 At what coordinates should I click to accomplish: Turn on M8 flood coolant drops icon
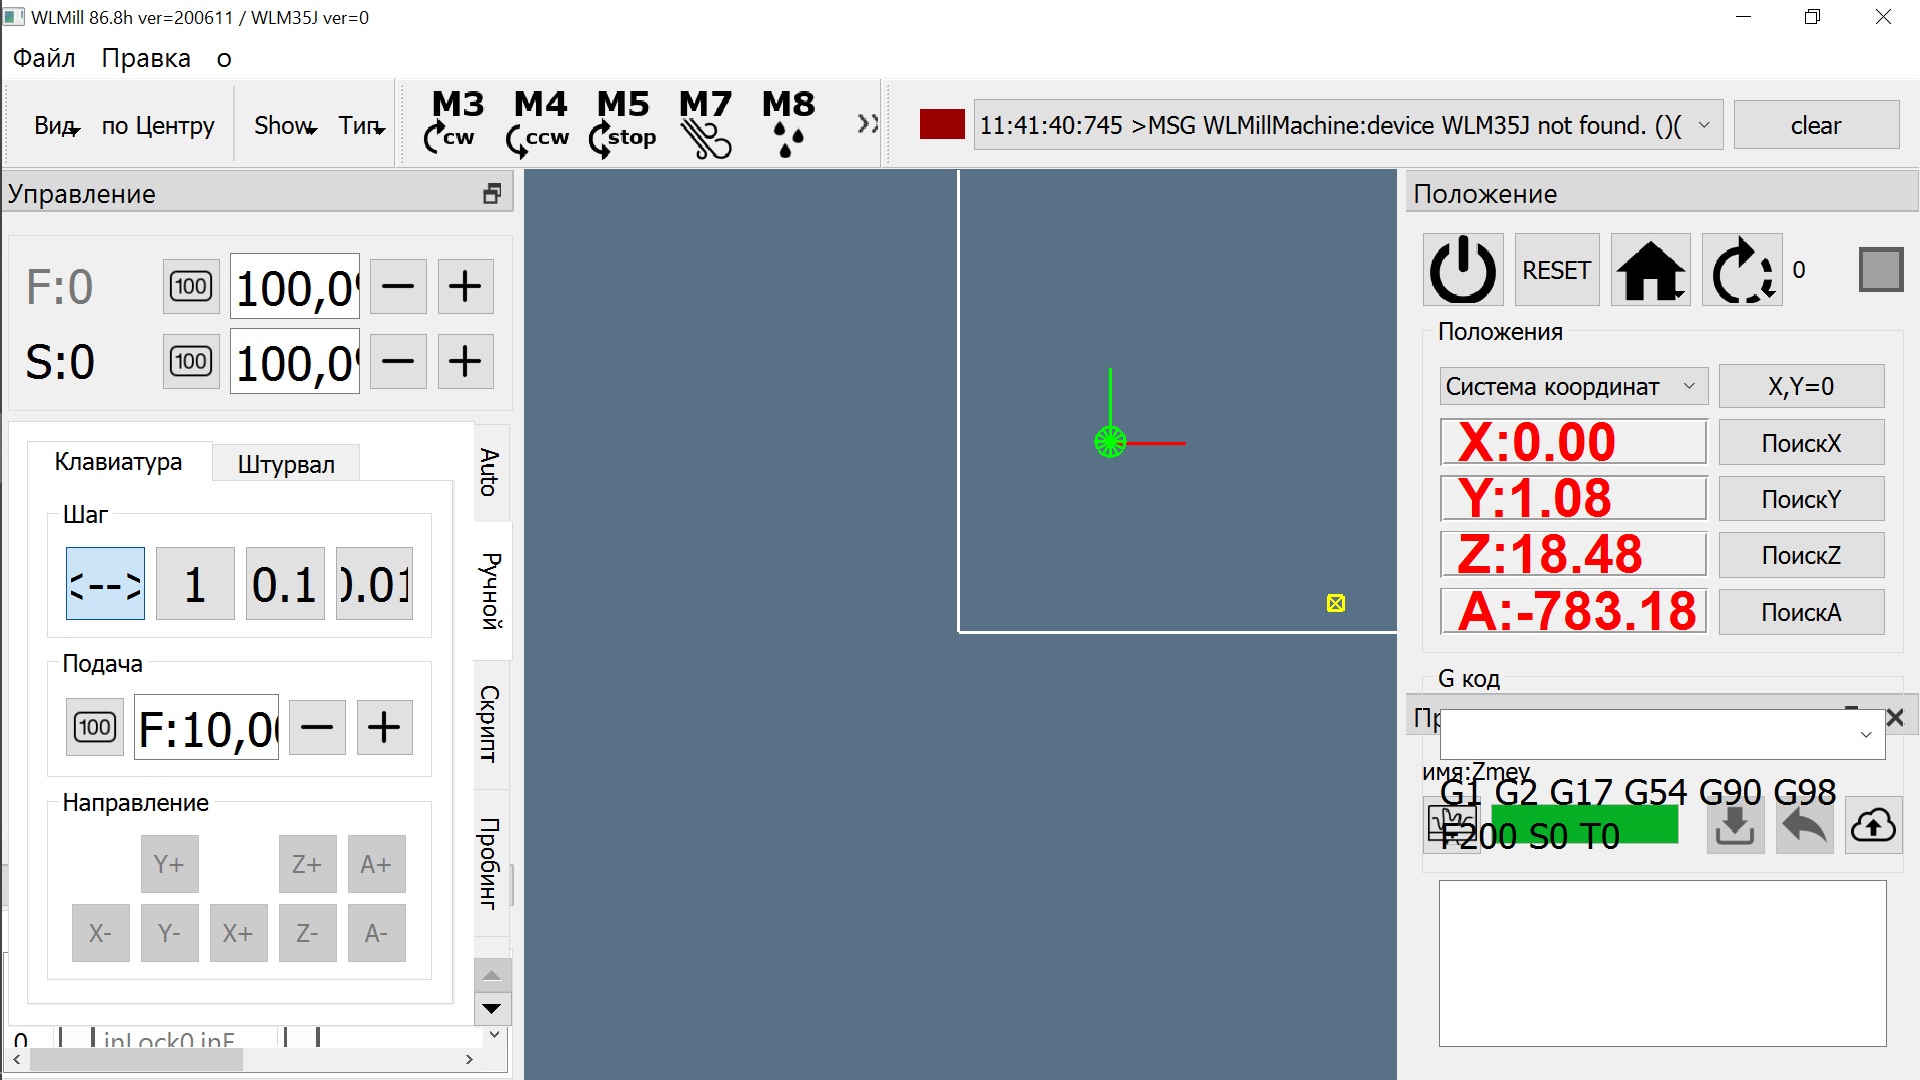pos(788,123)
